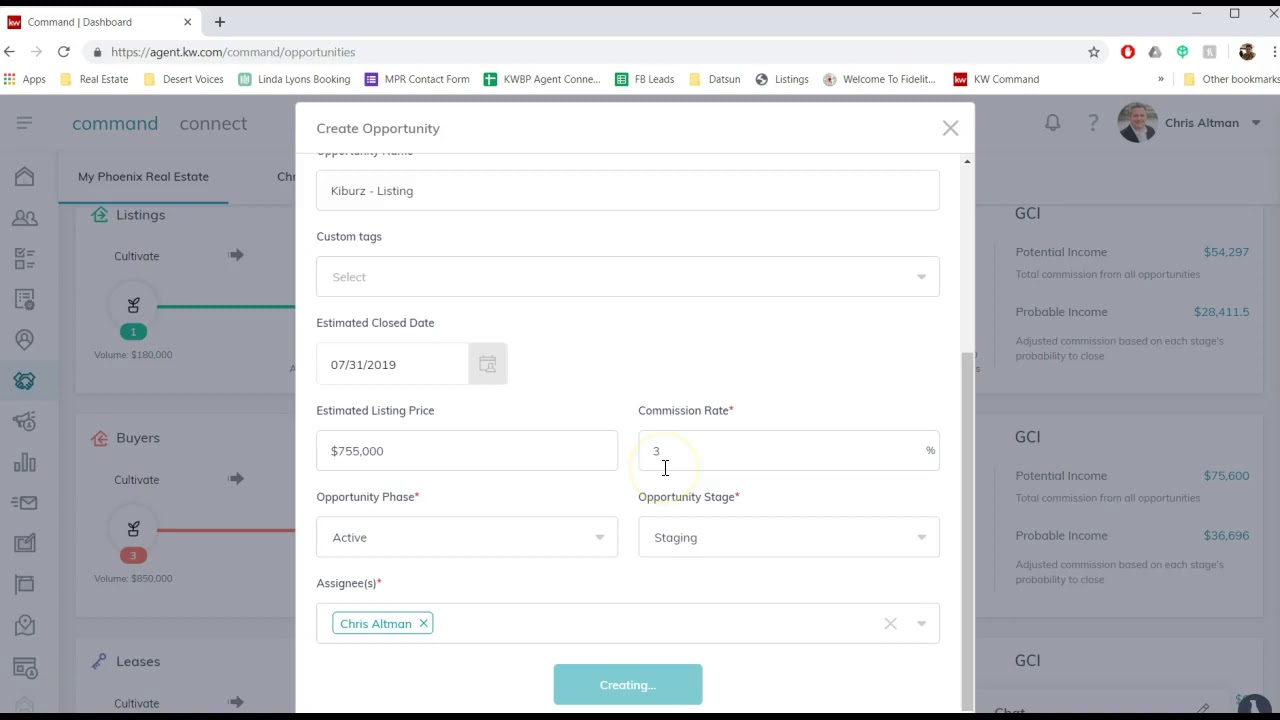The height and width of the screenshot is (720, 1280).
Task: Close the Create Opportunity dialog
Action: point(950,128)
